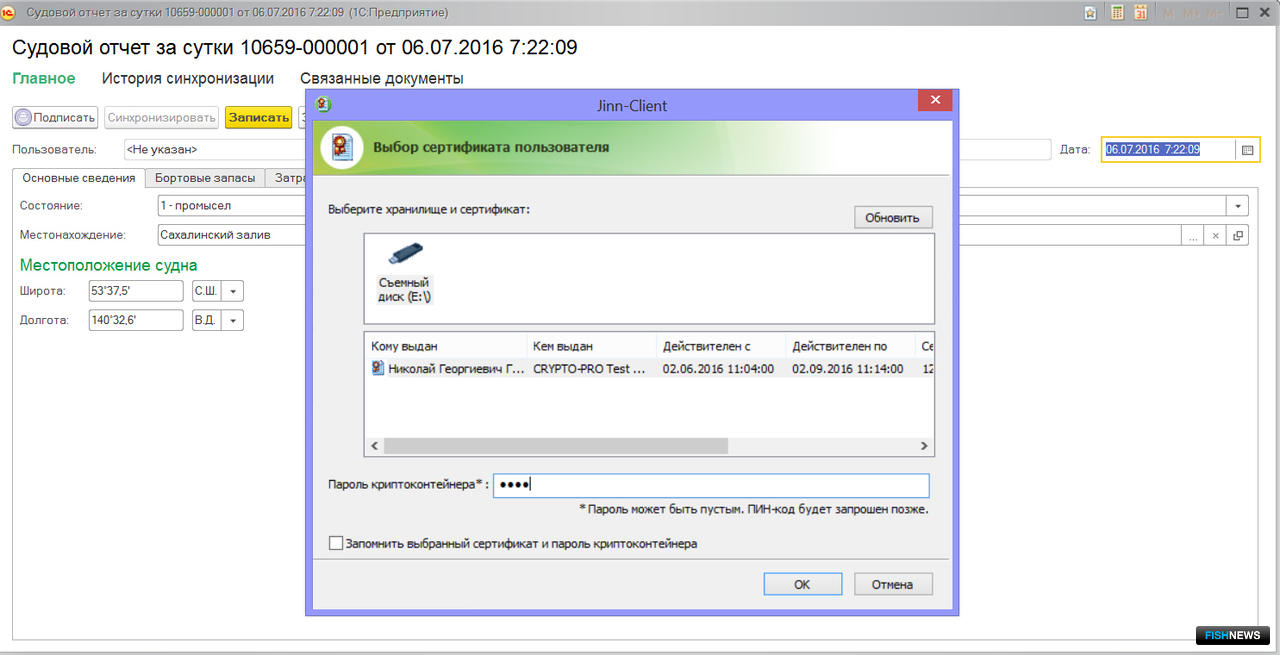This screenshot has width=1280, height=655.
Task: Maximize the 1C report window
Action: (1242, 13)
